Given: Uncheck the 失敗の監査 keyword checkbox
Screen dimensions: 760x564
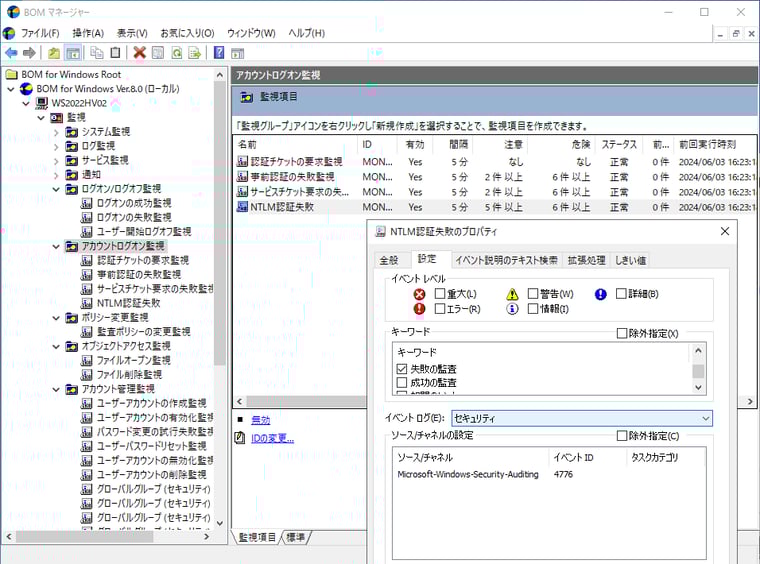Looking at the screenshot, I should (x=402, y=369).
